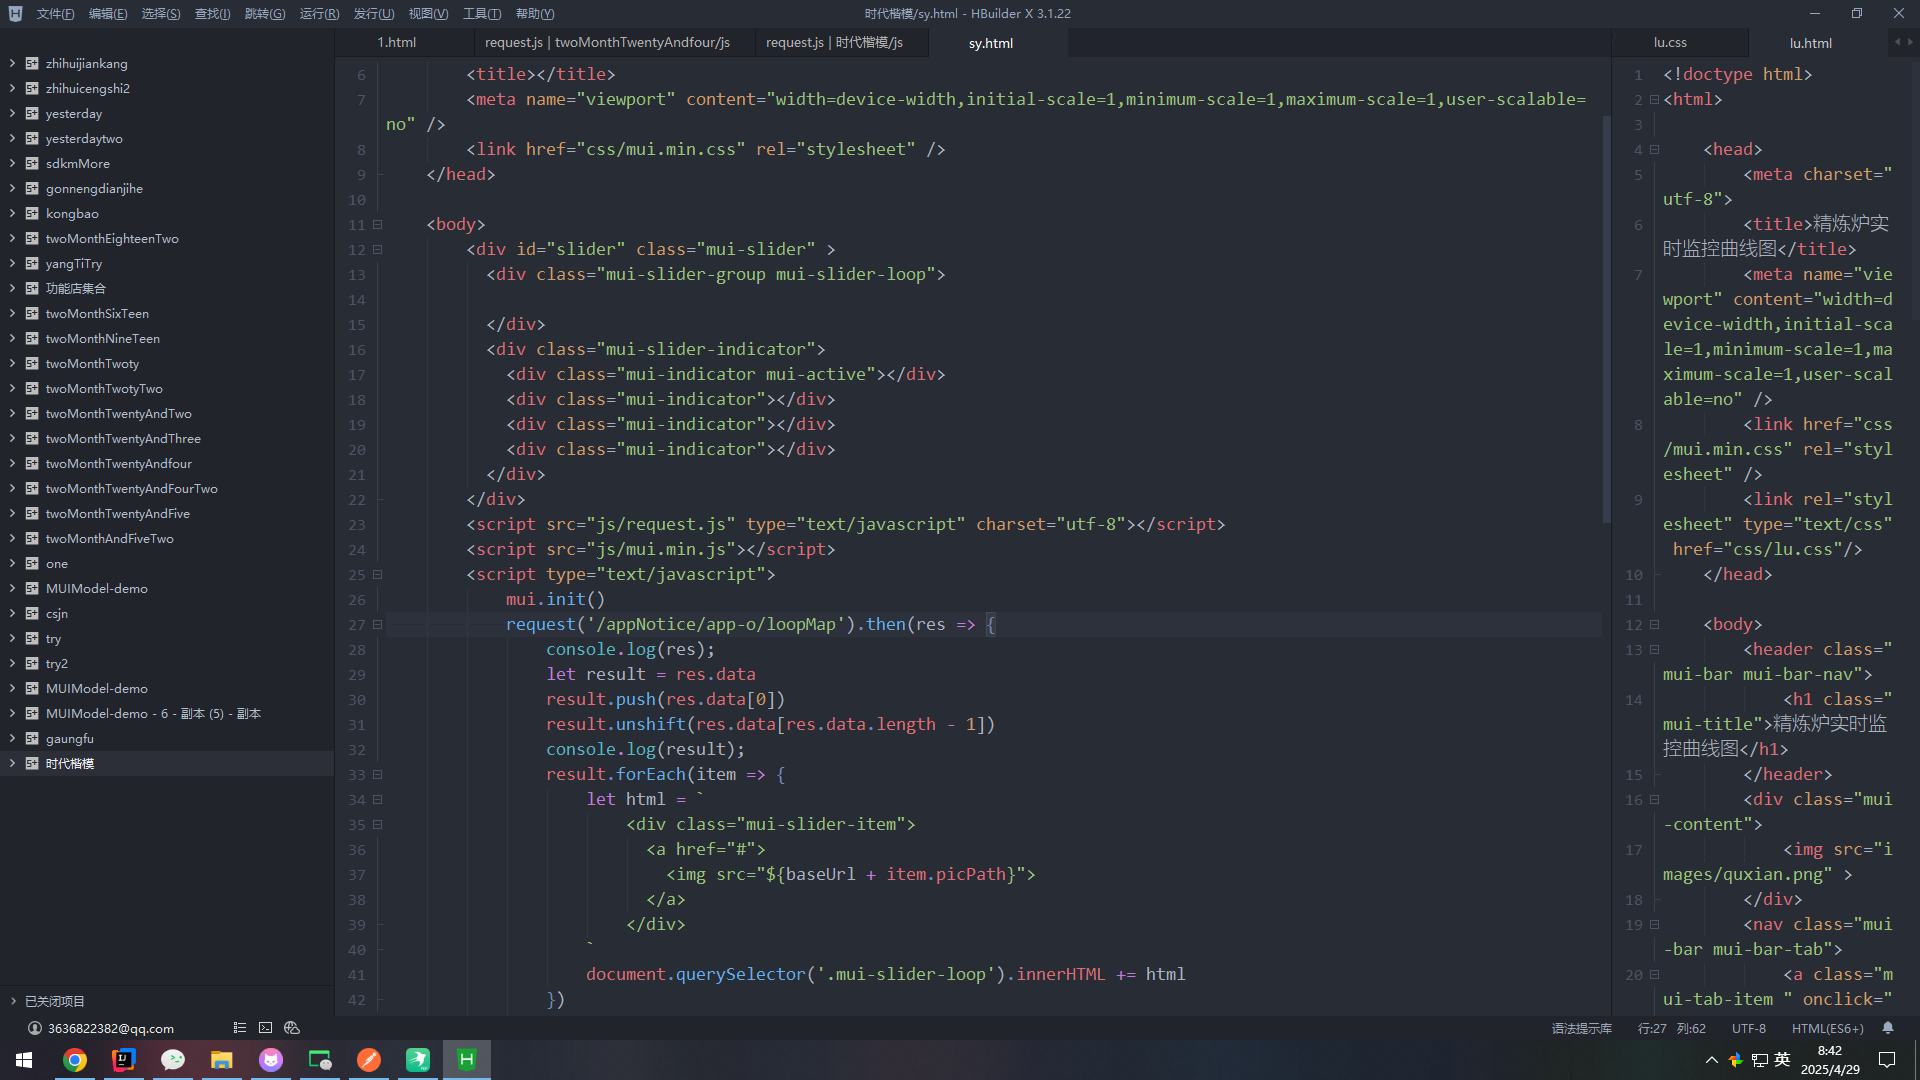
Task: Expand the MUIModel-demo tree node
Action: click(12, 588)
